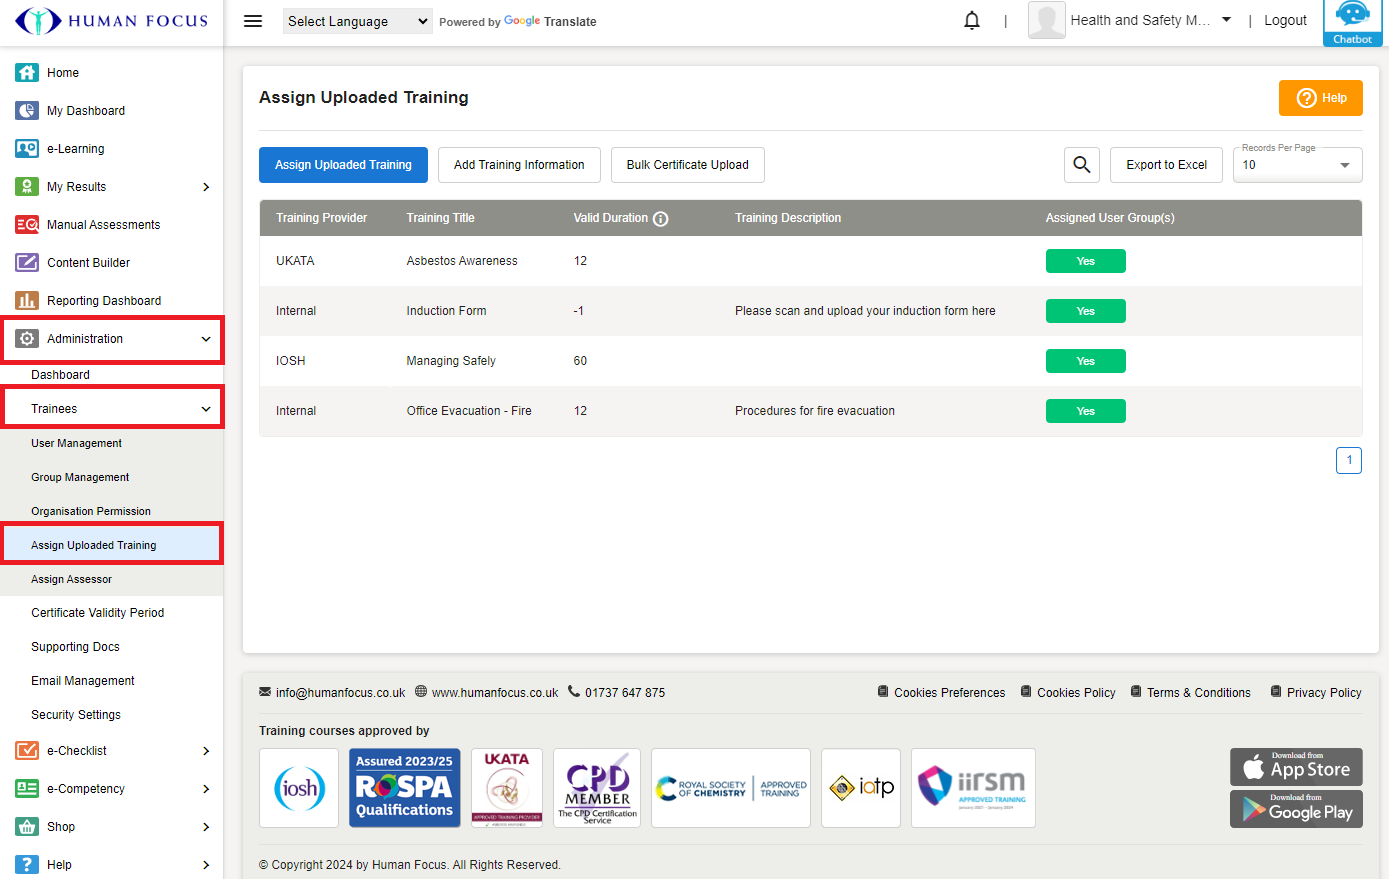The image size is (1389, 879).
Task: Open the Chatbot assistant
Action: coord(1352,22)
